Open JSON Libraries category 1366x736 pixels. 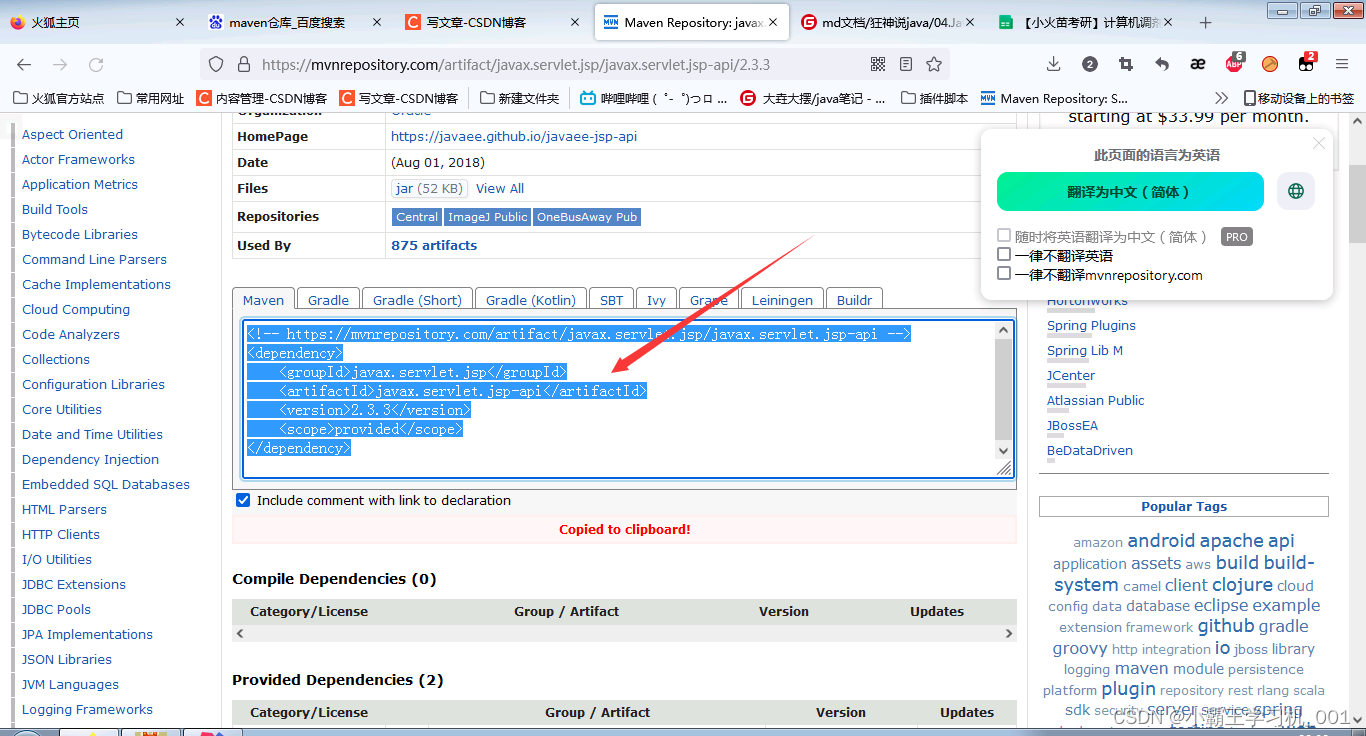pyautogui.click(x=67, y=659)
